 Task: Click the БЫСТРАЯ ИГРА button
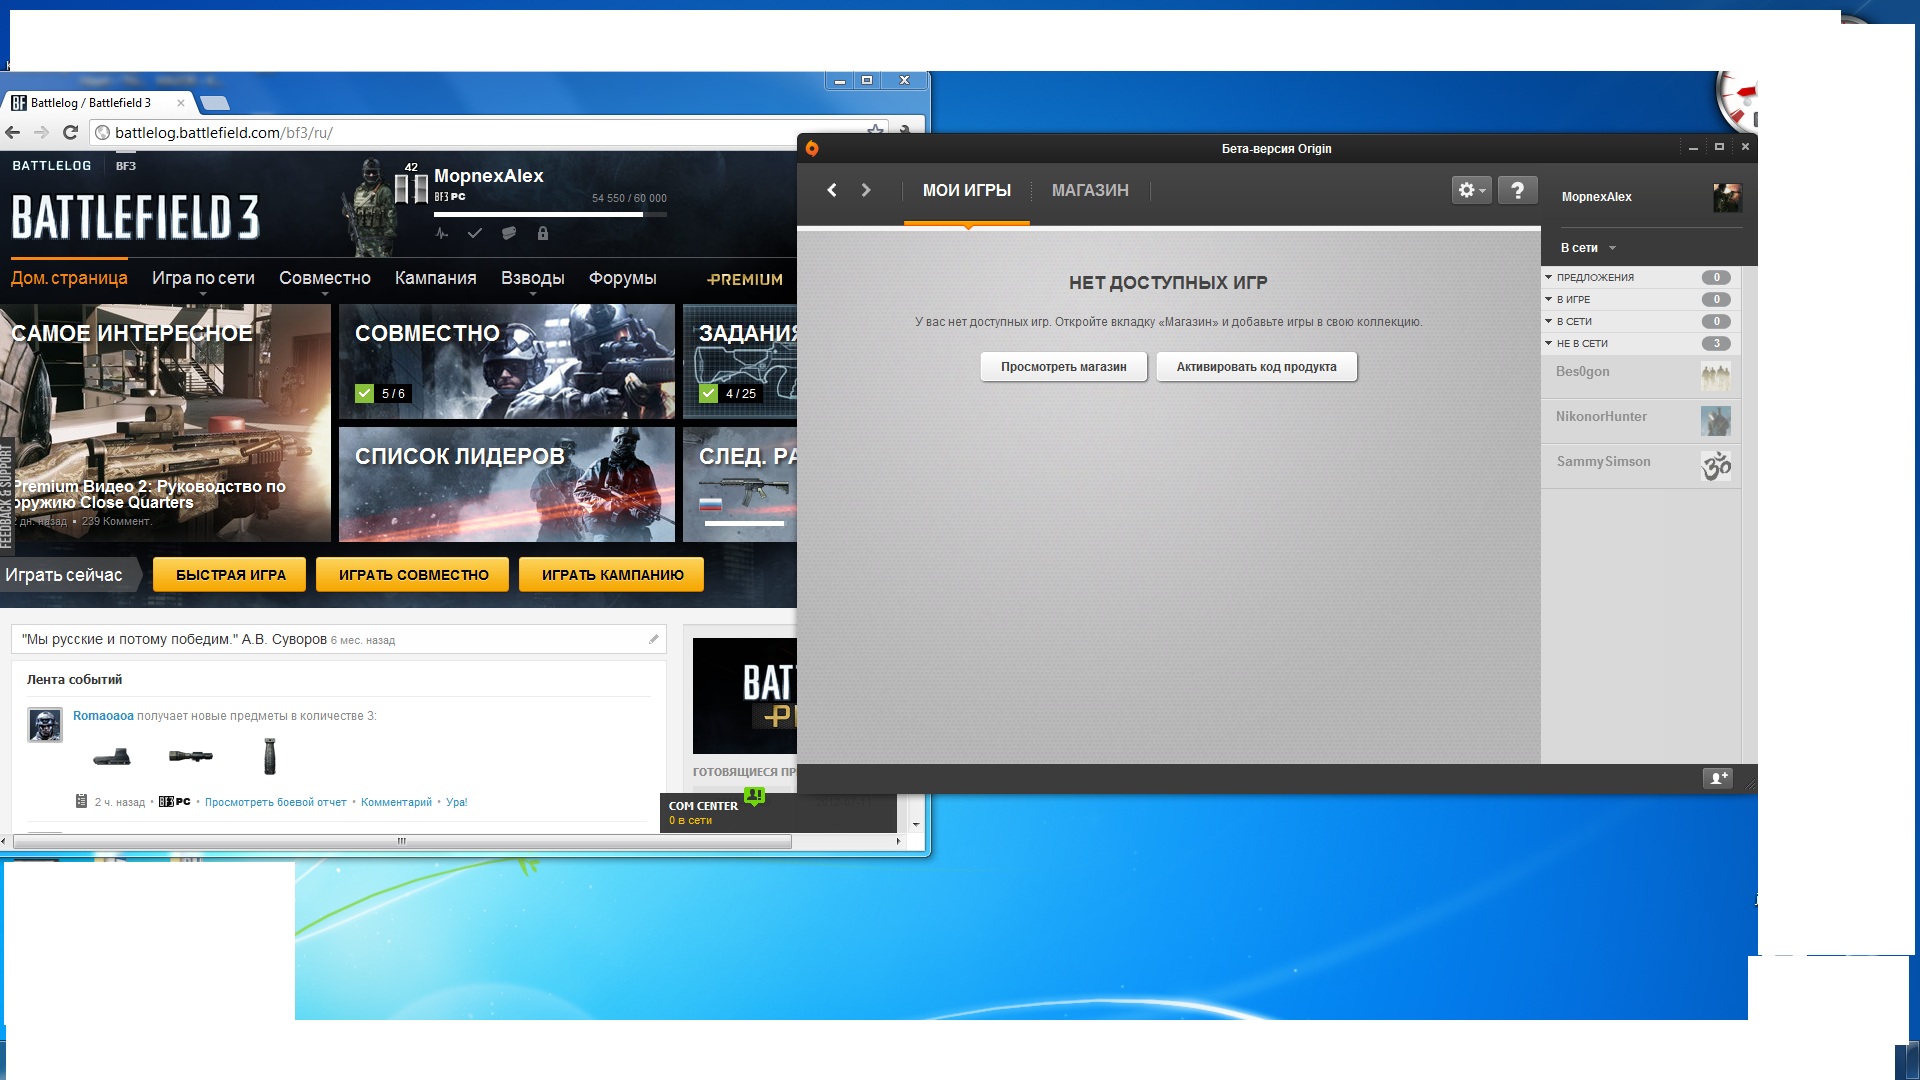[x=230, y=575]
